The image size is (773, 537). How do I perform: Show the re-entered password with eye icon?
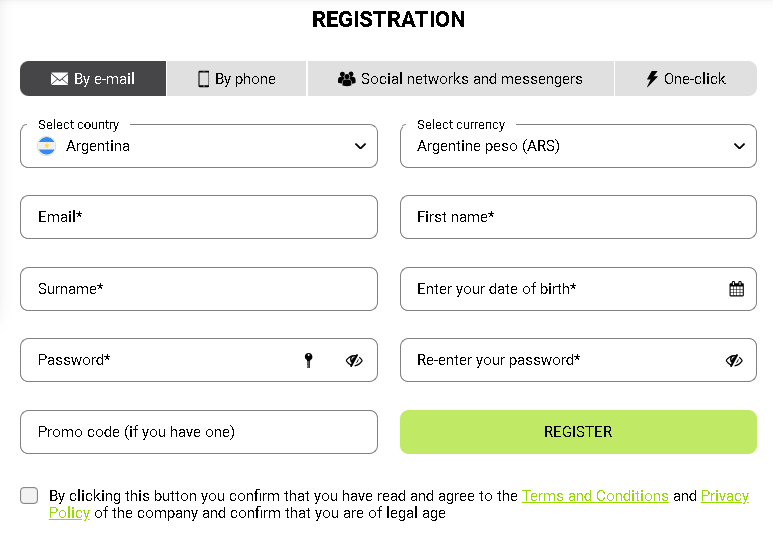[x=734, y=360]
